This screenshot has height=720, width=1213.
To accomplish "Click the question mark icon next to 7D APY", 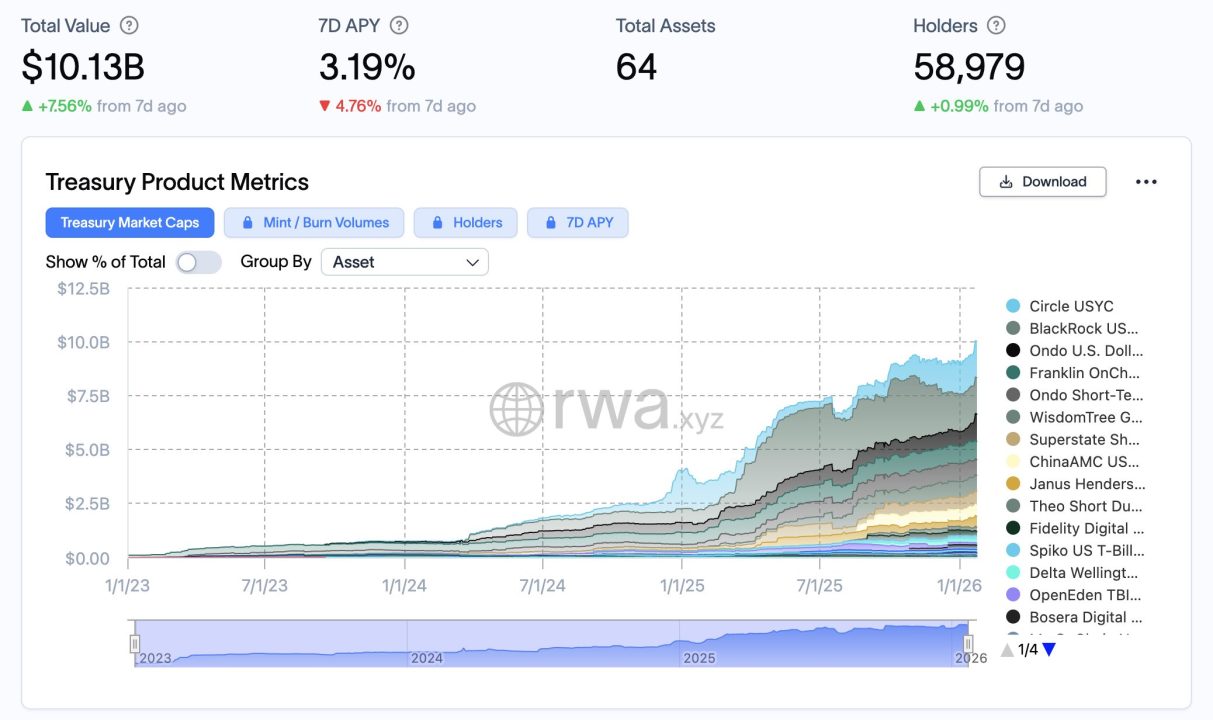I will [x=399, y=24].
